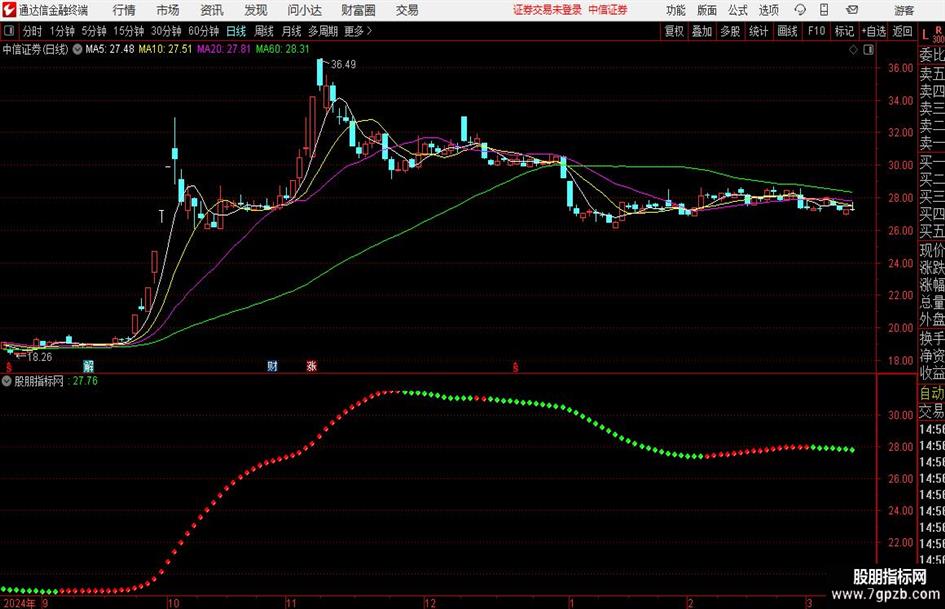Open F10 company info

tap(817, 31)
